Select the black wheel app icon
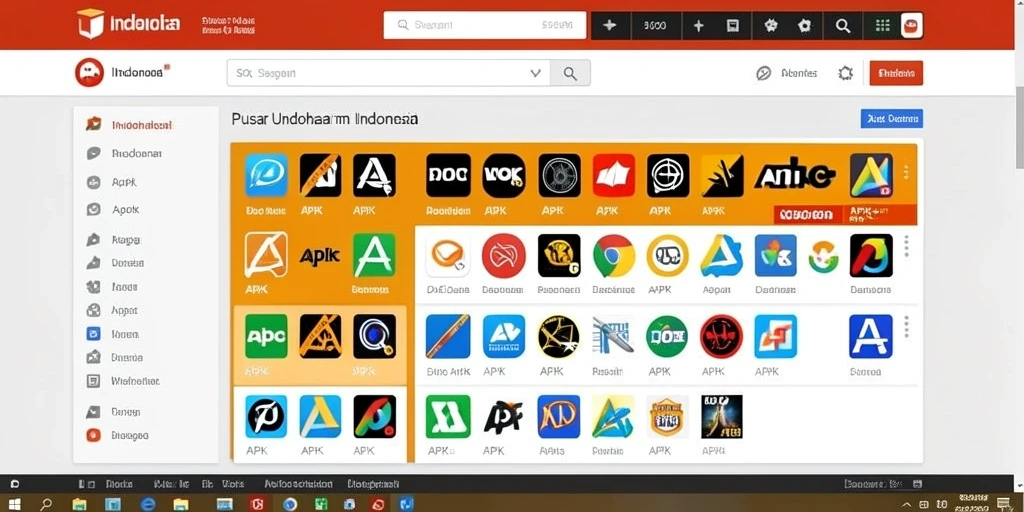 (559, 175)
